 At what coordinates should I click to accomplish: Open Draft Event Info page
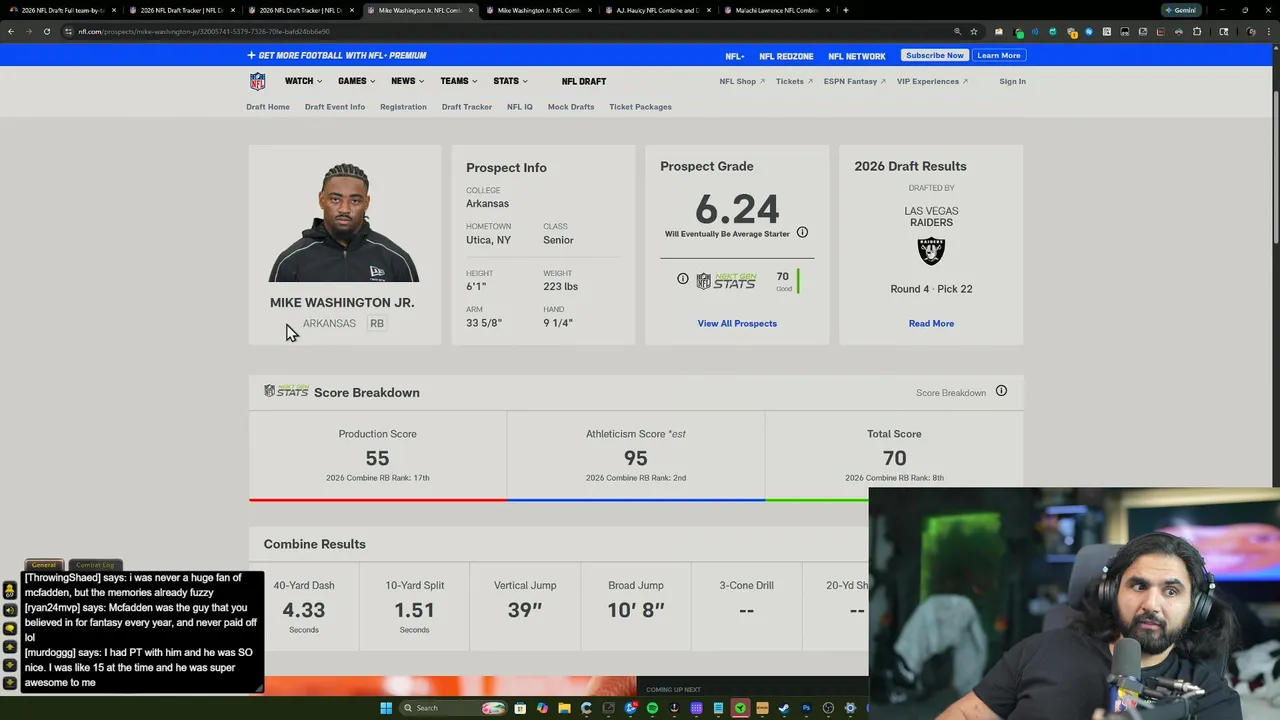pos(335,107)
